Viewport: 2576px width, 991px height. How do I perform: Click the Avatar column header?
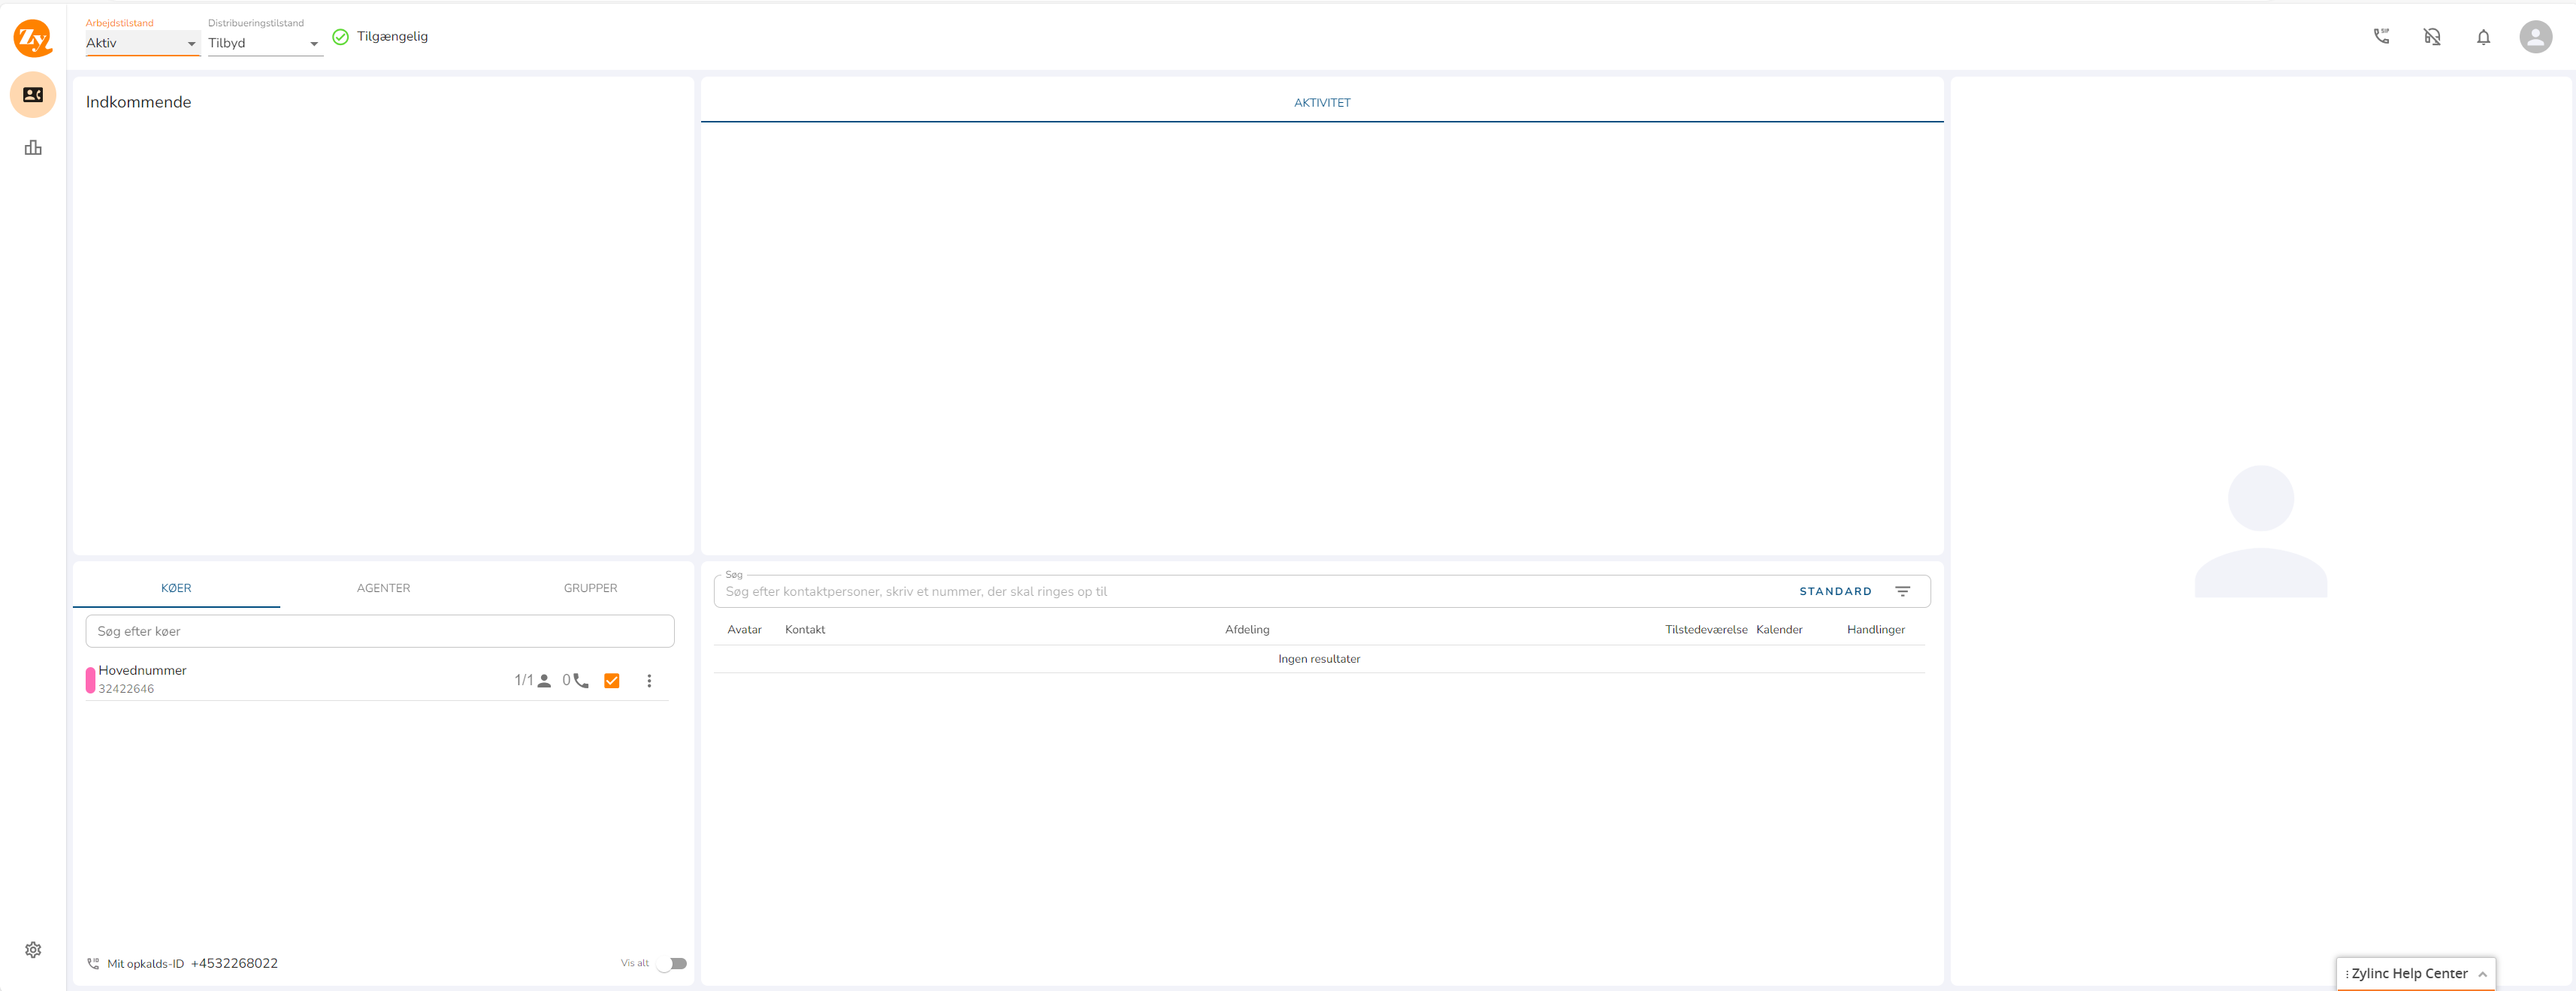(744, 630)
